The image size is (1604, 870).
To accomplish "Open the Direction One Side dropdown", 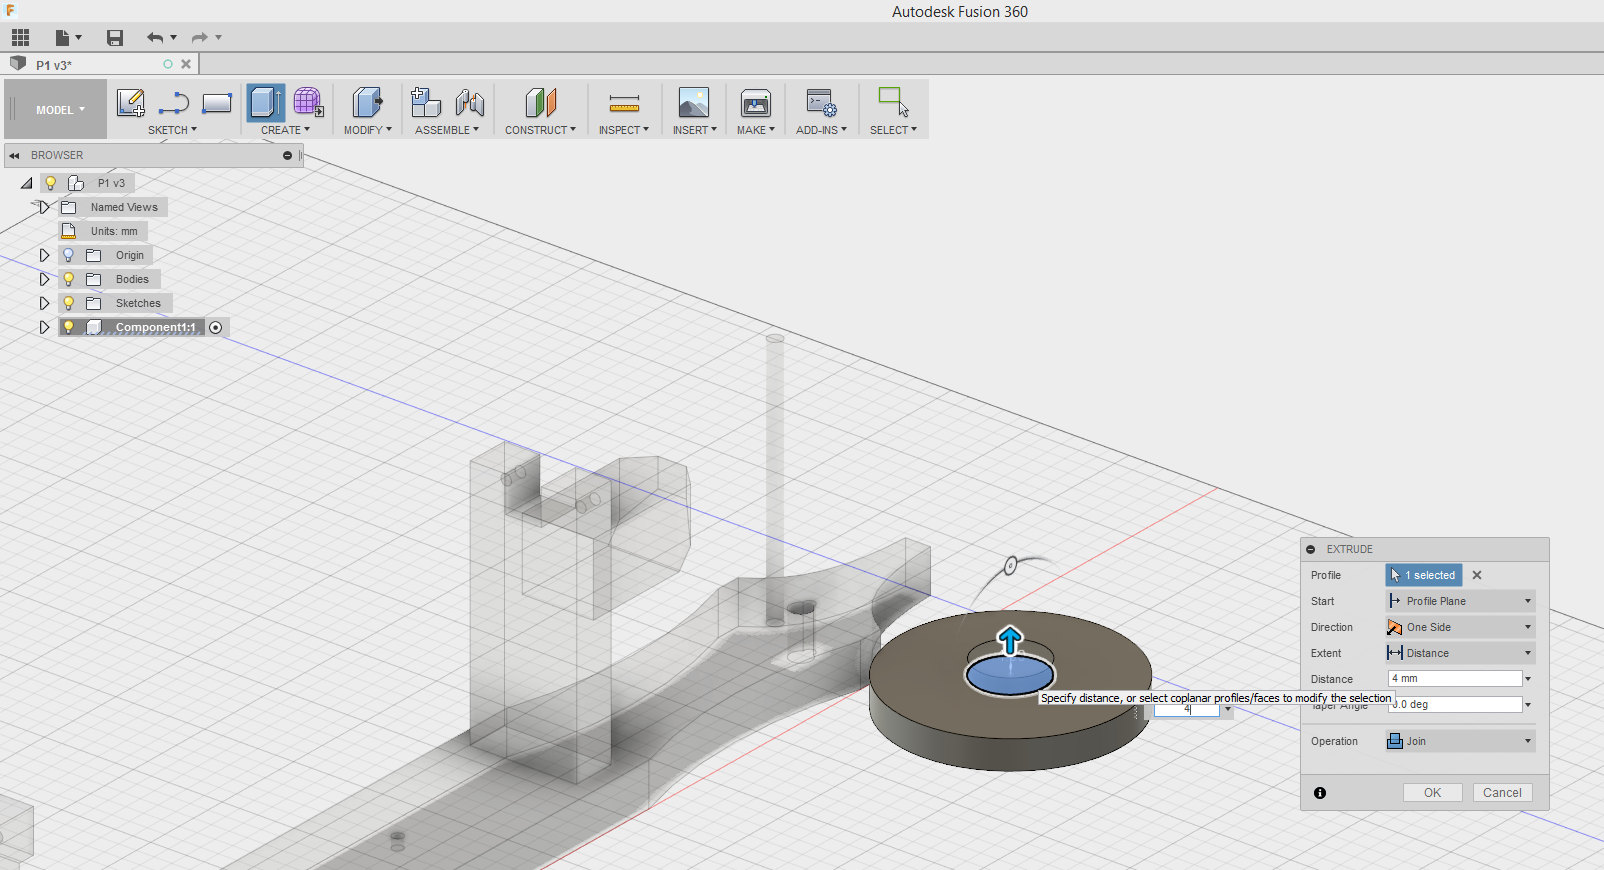I will [1460, 627].
